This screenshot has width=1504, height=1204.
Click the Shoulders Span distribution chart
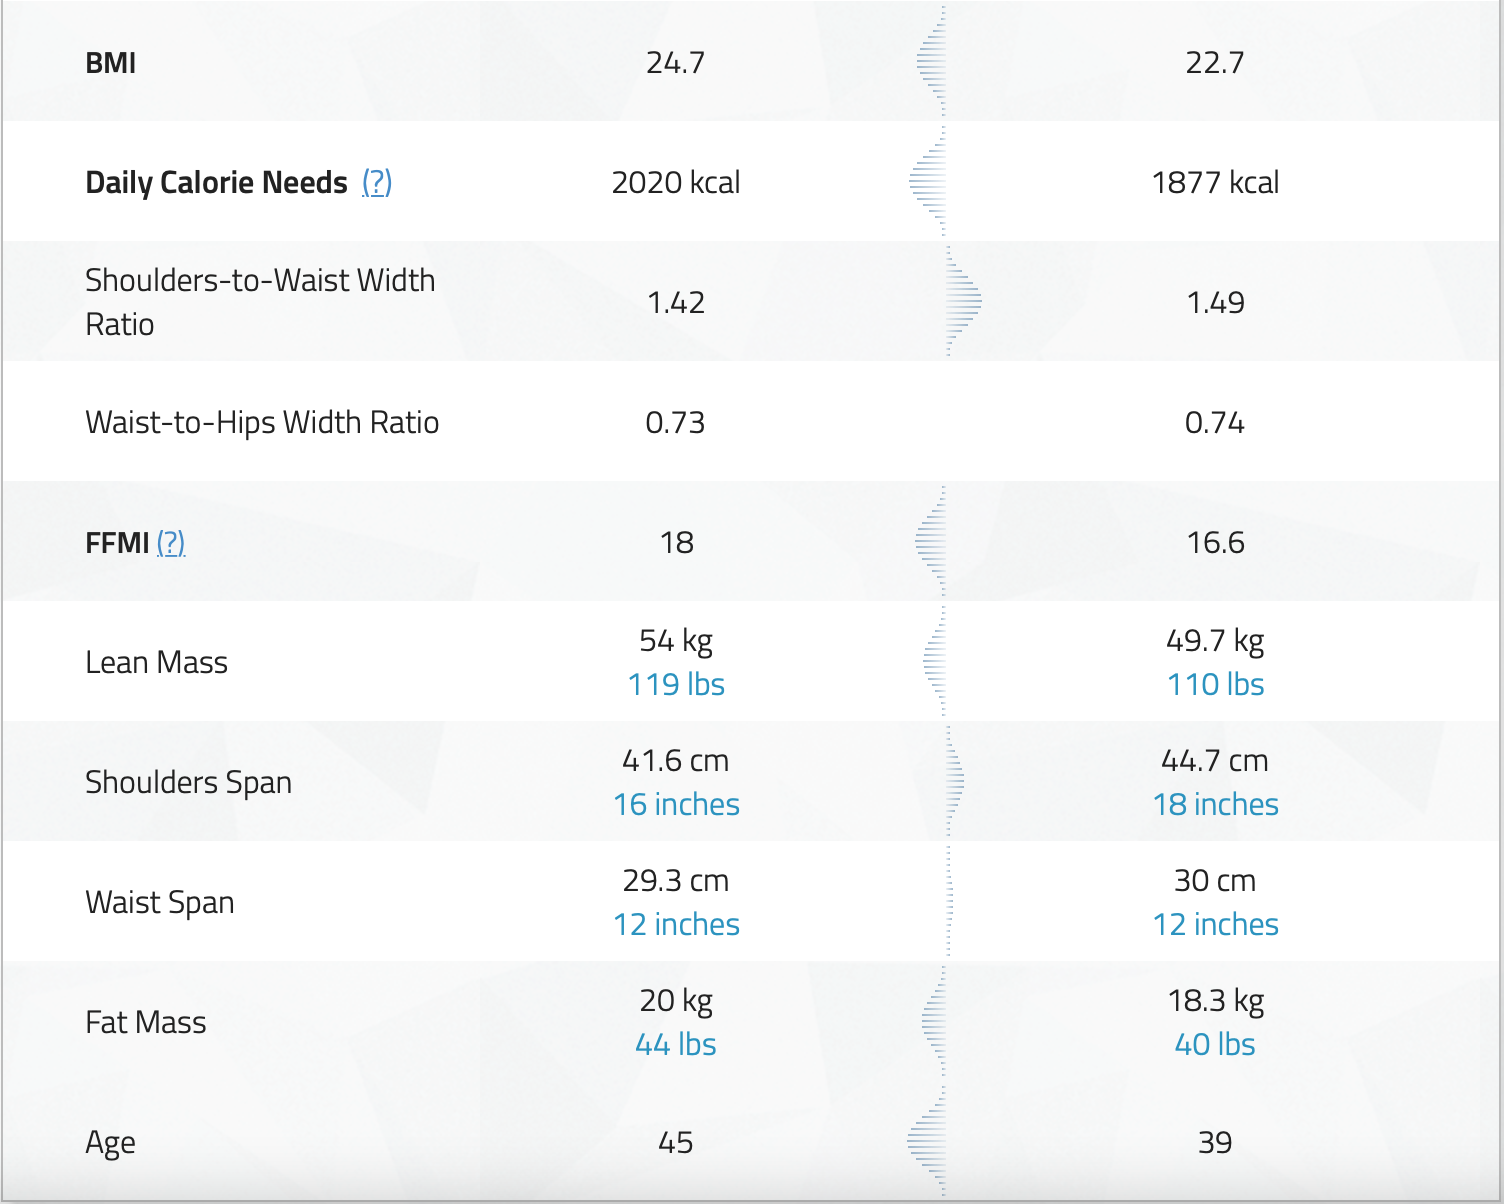pyautogui.click(x=954, y=781)
